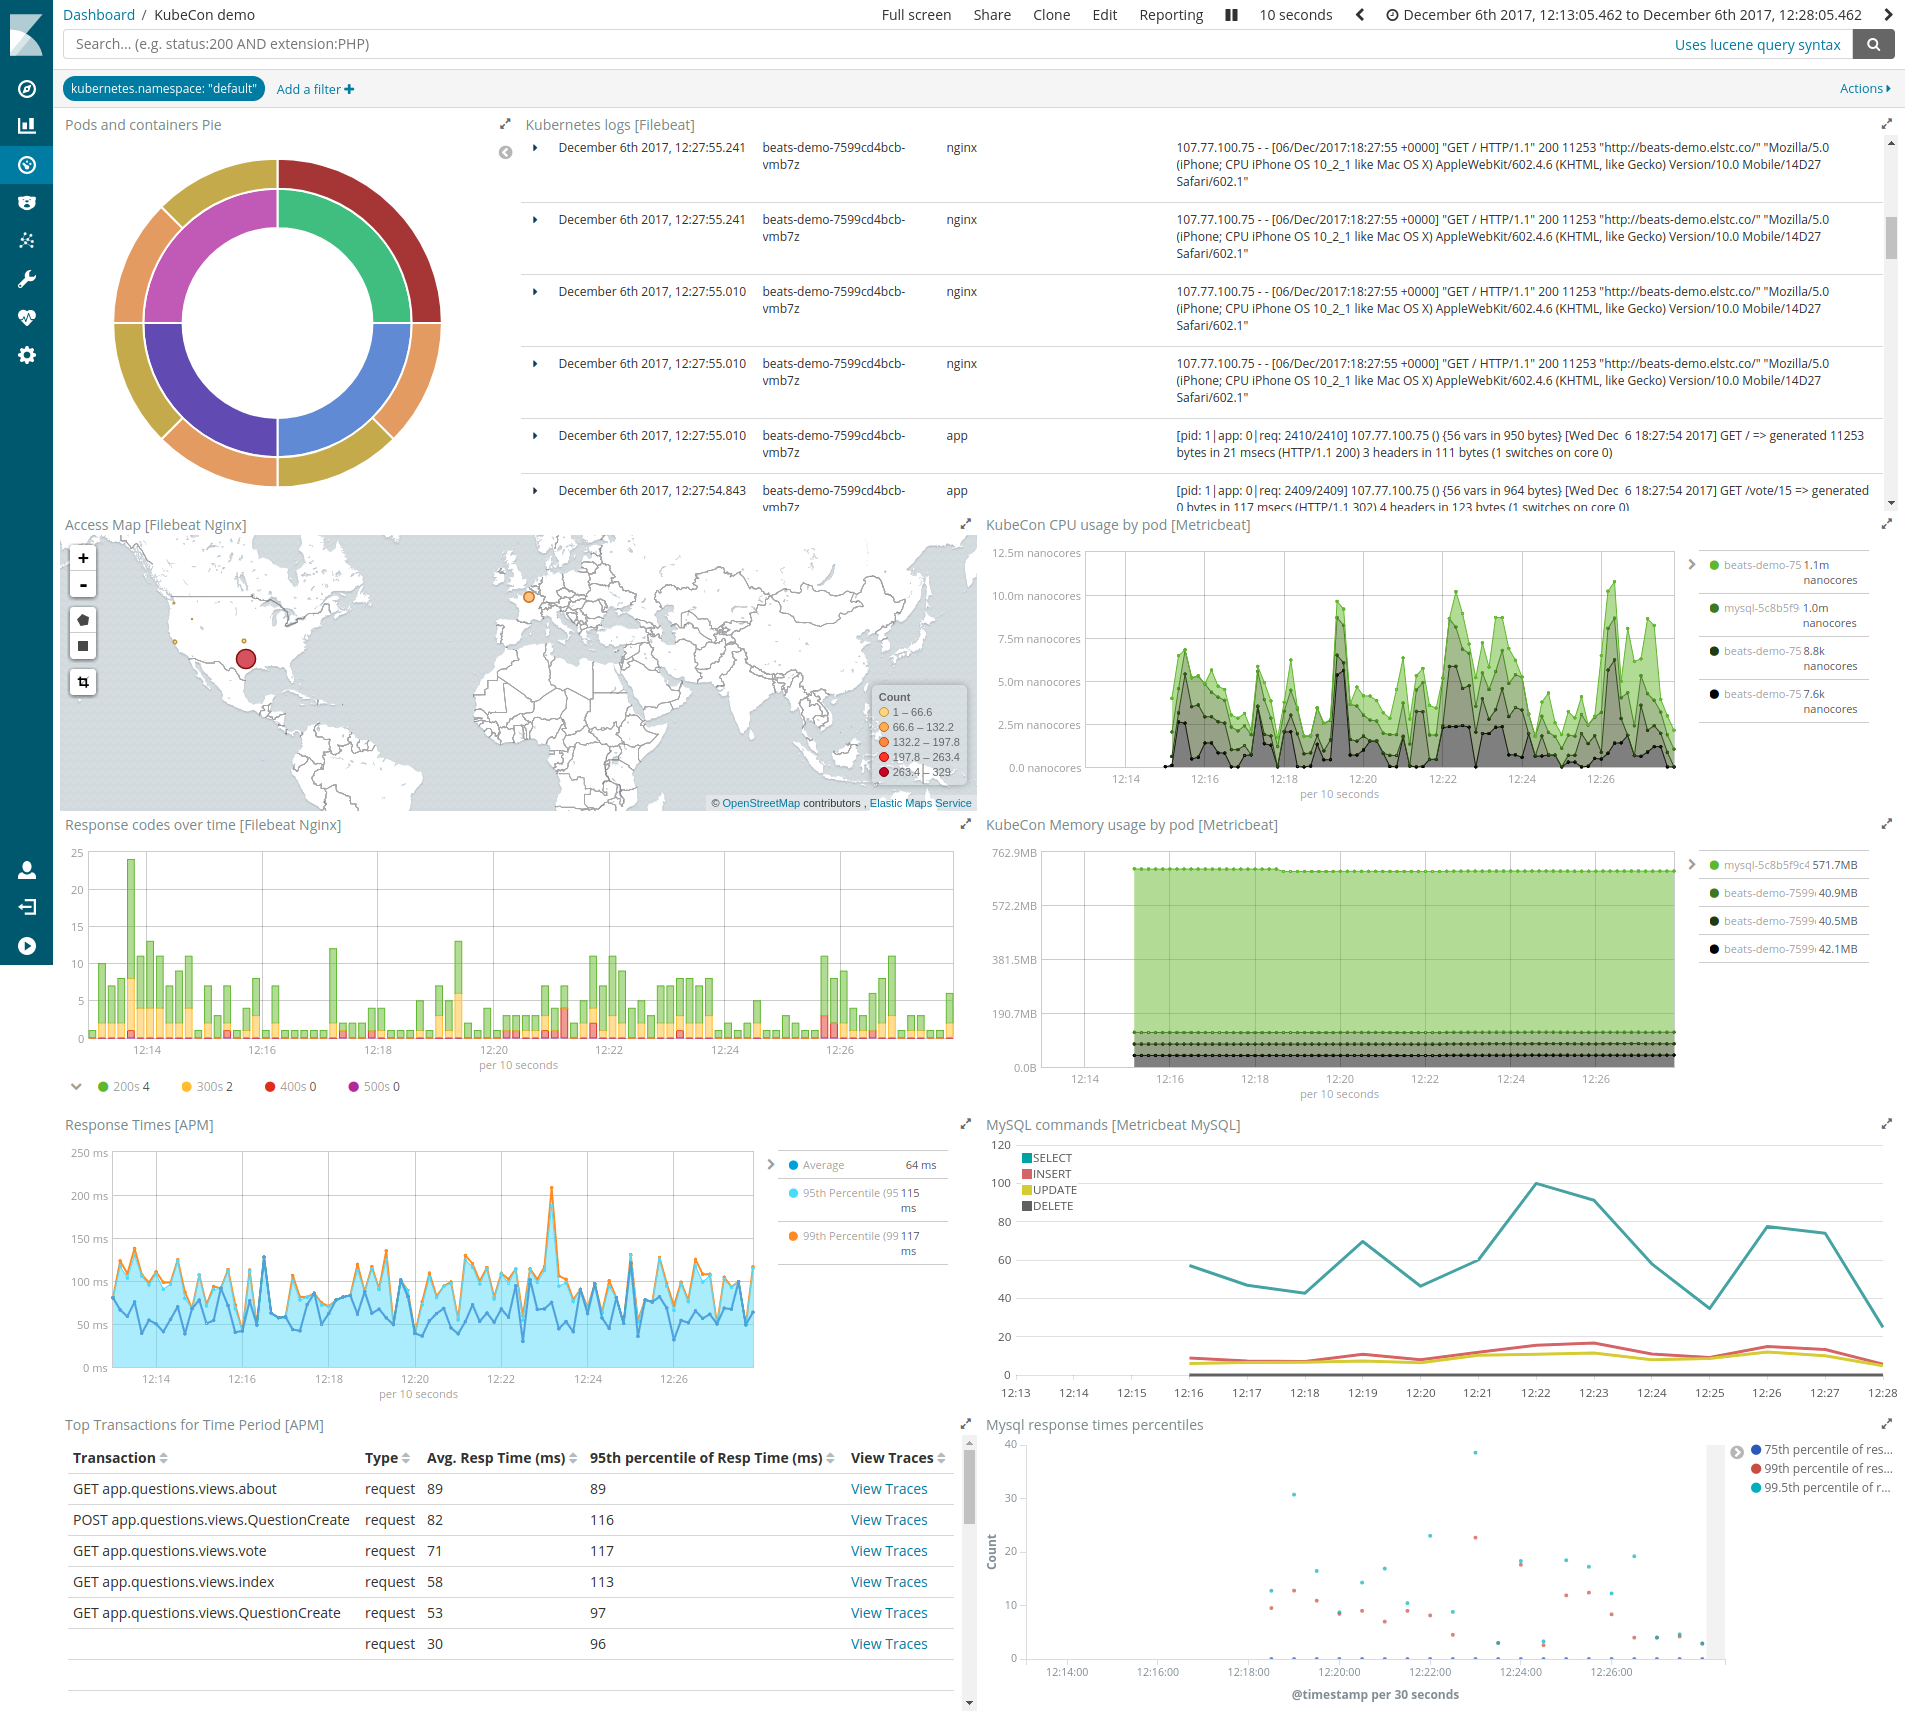Zoom out on the Access Map
The image size is (1905, 1718).
point(83,585)
